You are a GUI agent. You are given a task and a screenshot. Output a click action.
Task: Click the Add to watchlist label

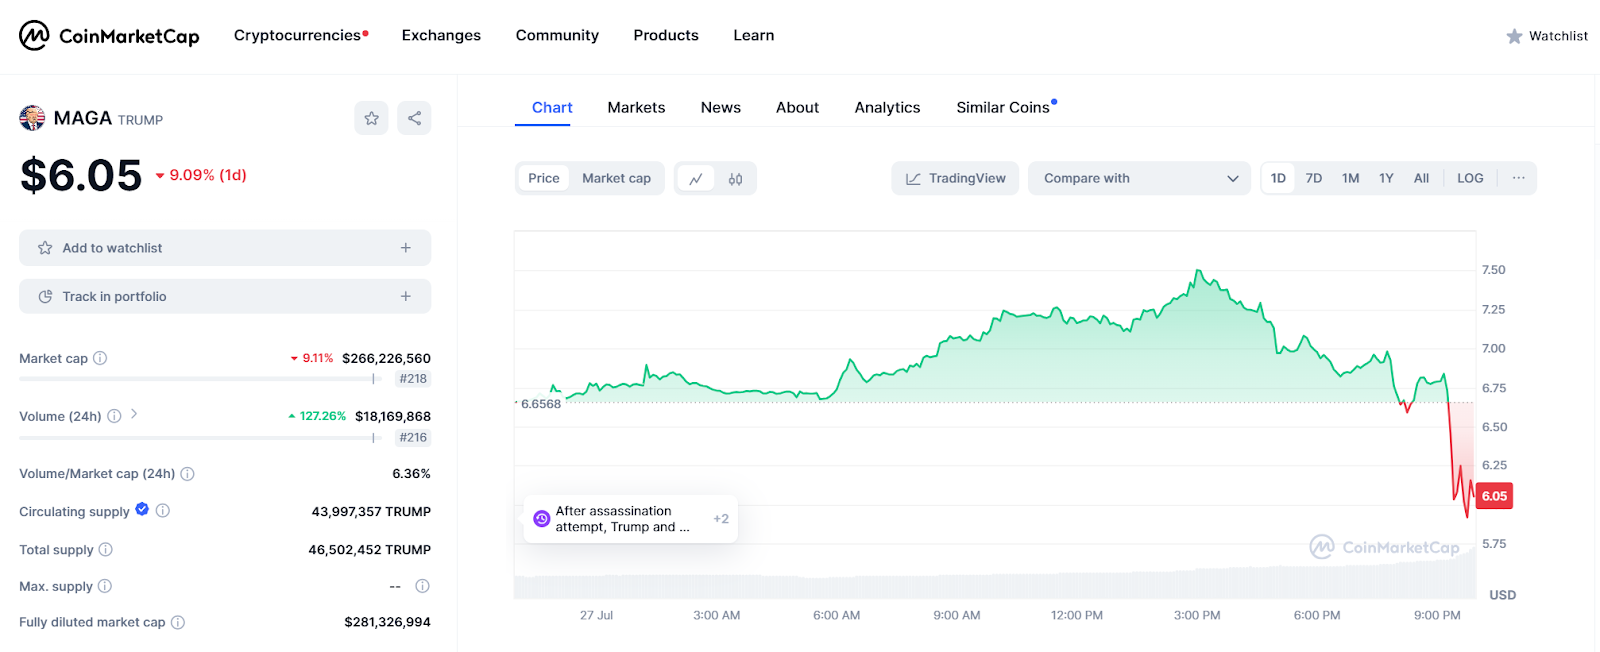(112, 248)
